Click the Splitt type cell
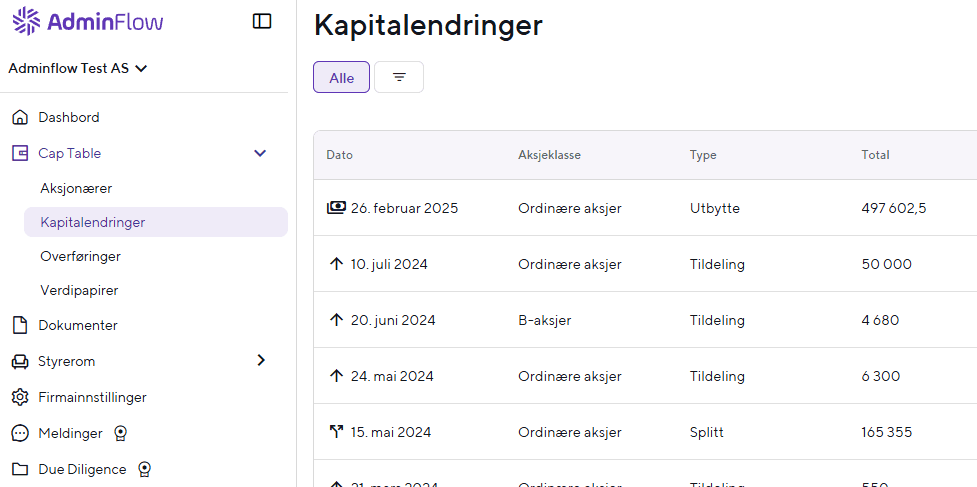This screenshot has height=487, width=977. point(707,432)
